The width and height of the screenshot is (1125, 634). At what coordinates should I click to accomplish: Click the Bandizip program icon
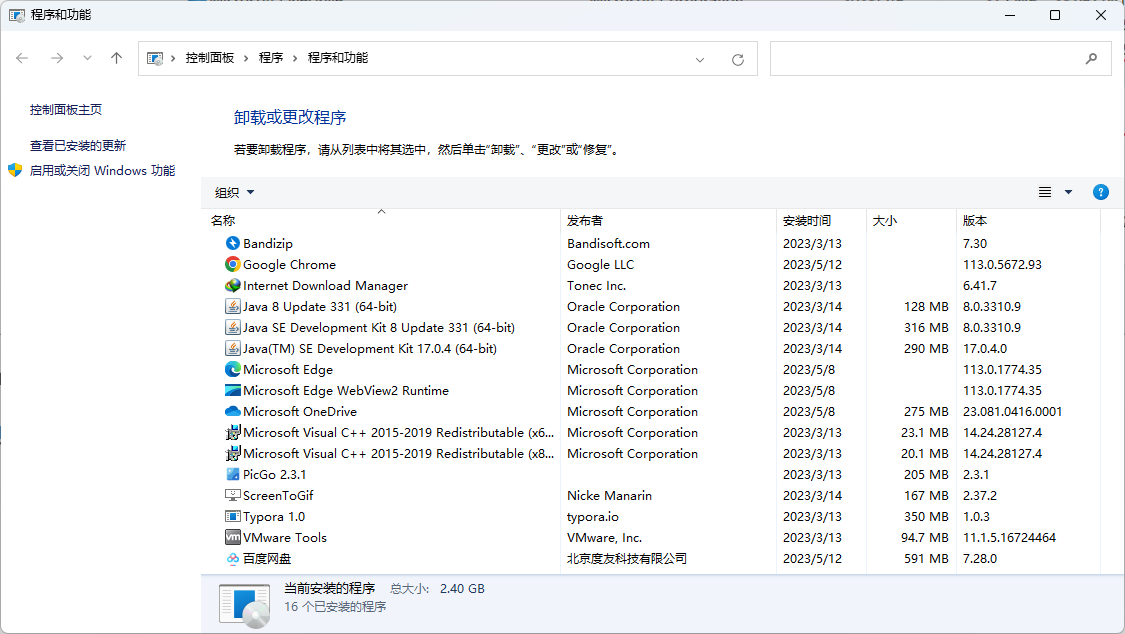point(232,243)
